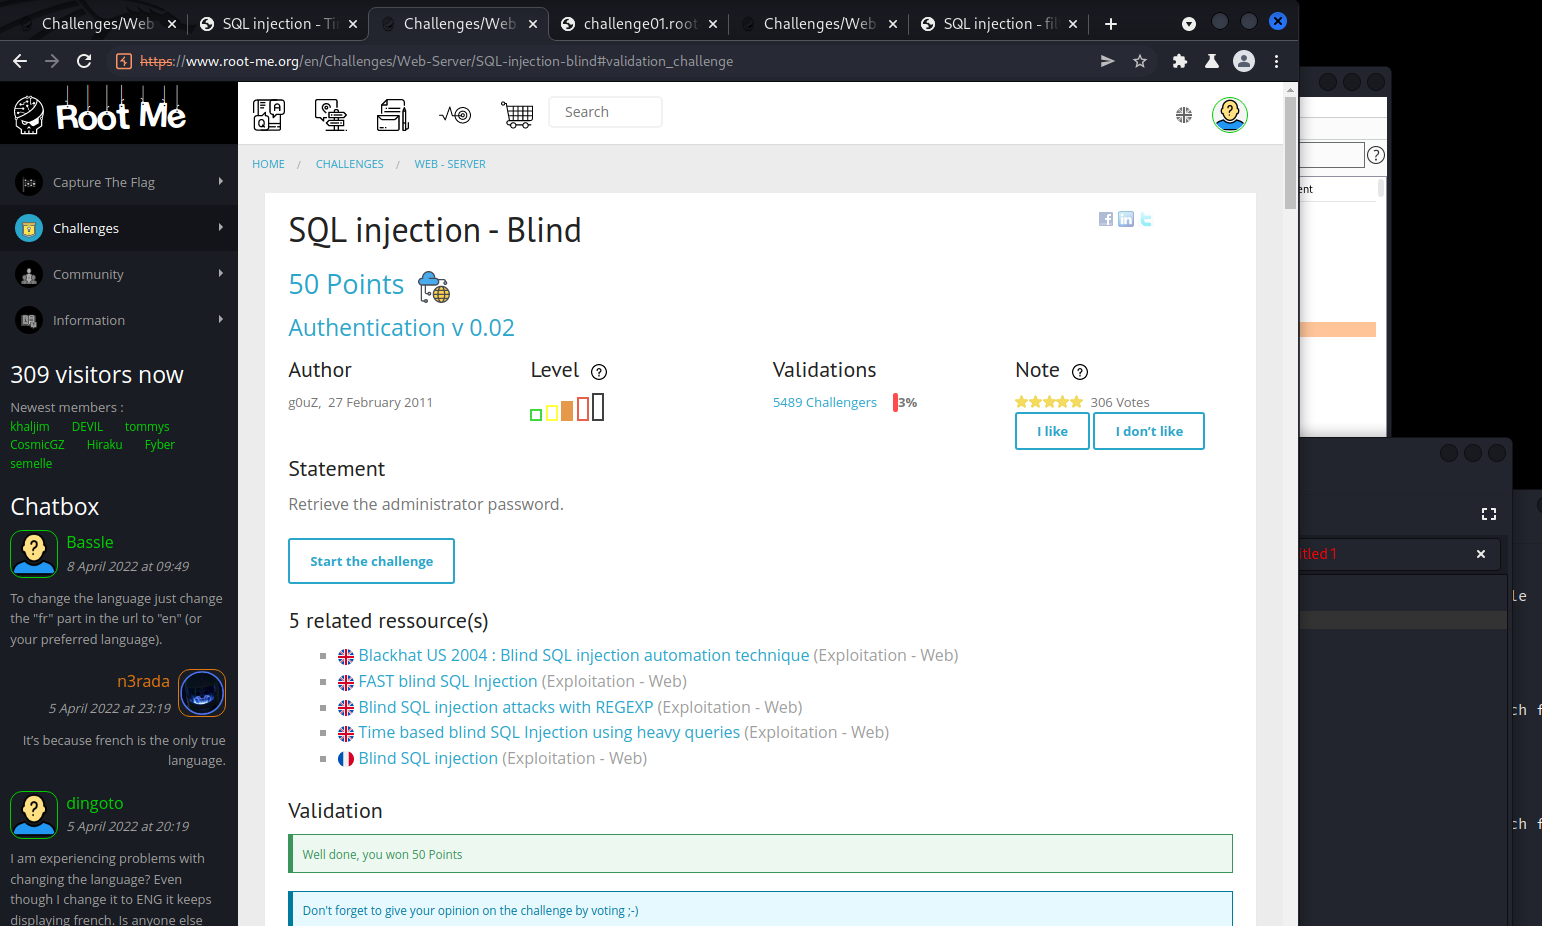Click the browser address bar URL
The height and width of the screenshot is (926, 1542).
[x=436, y=61]
